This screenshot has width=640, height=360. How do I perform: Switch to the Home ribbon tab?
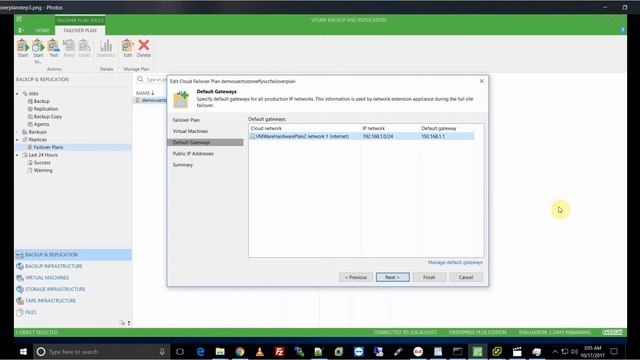coord(42,30)
